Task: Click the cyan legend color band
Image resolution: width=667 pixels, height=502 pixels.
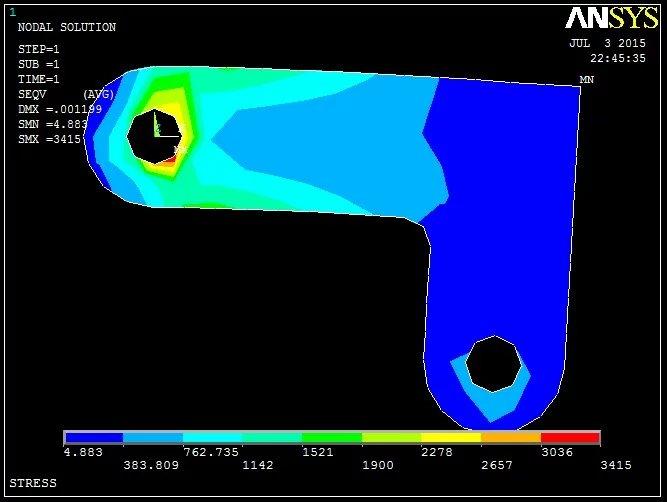Action: [213, 437]
